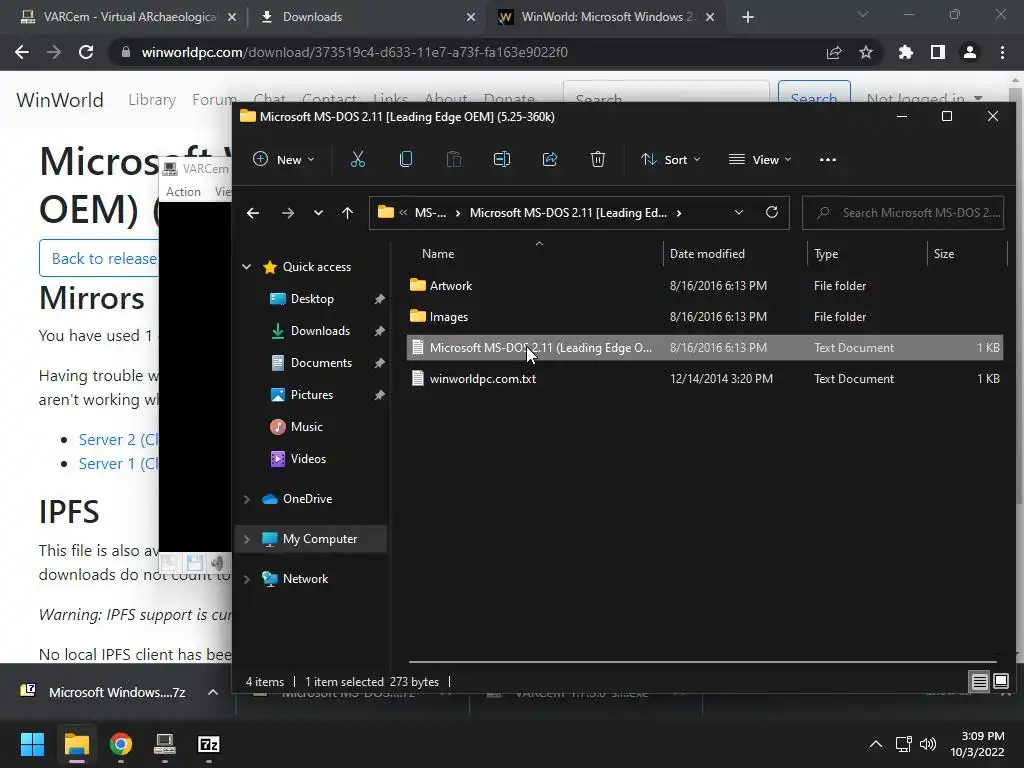Click the Cut scissors icon in Explorer
Screen dimensions: 1024x768
358,159
